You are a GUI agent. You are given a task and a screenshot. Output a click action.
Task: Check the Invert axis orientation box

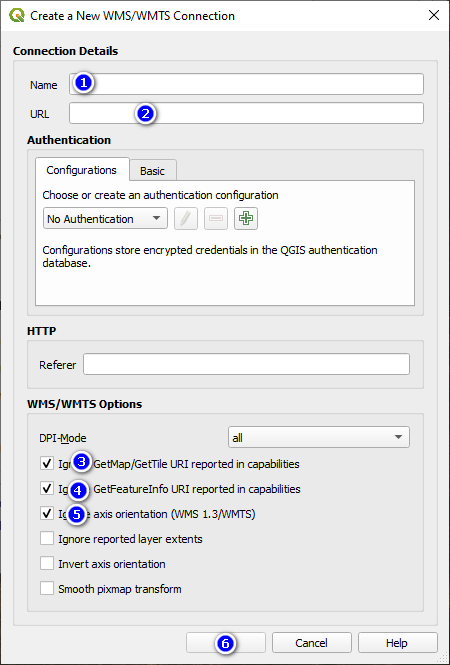[x=47, y=564]
